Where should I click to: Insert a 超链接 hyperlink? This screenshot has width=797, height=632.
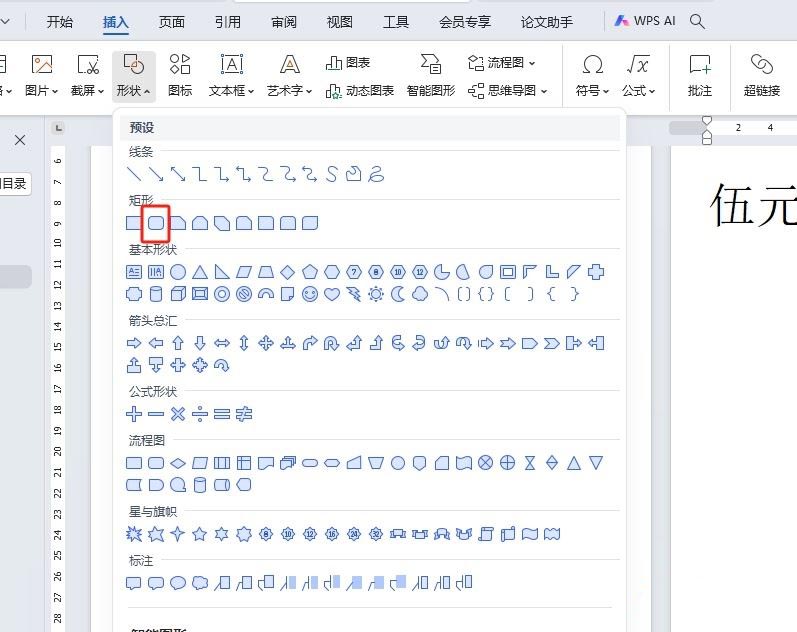coord(761,76)
